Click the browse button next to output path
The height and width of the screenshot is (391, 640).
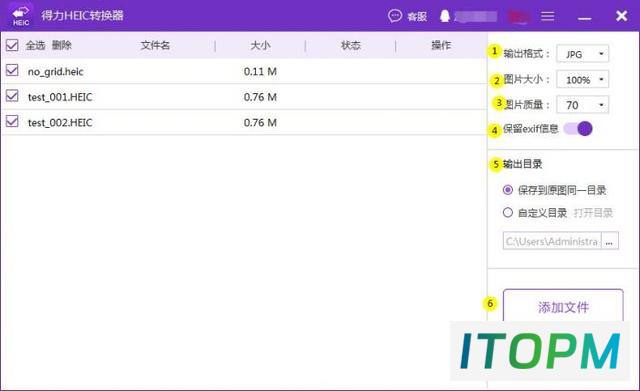(610, 241)
